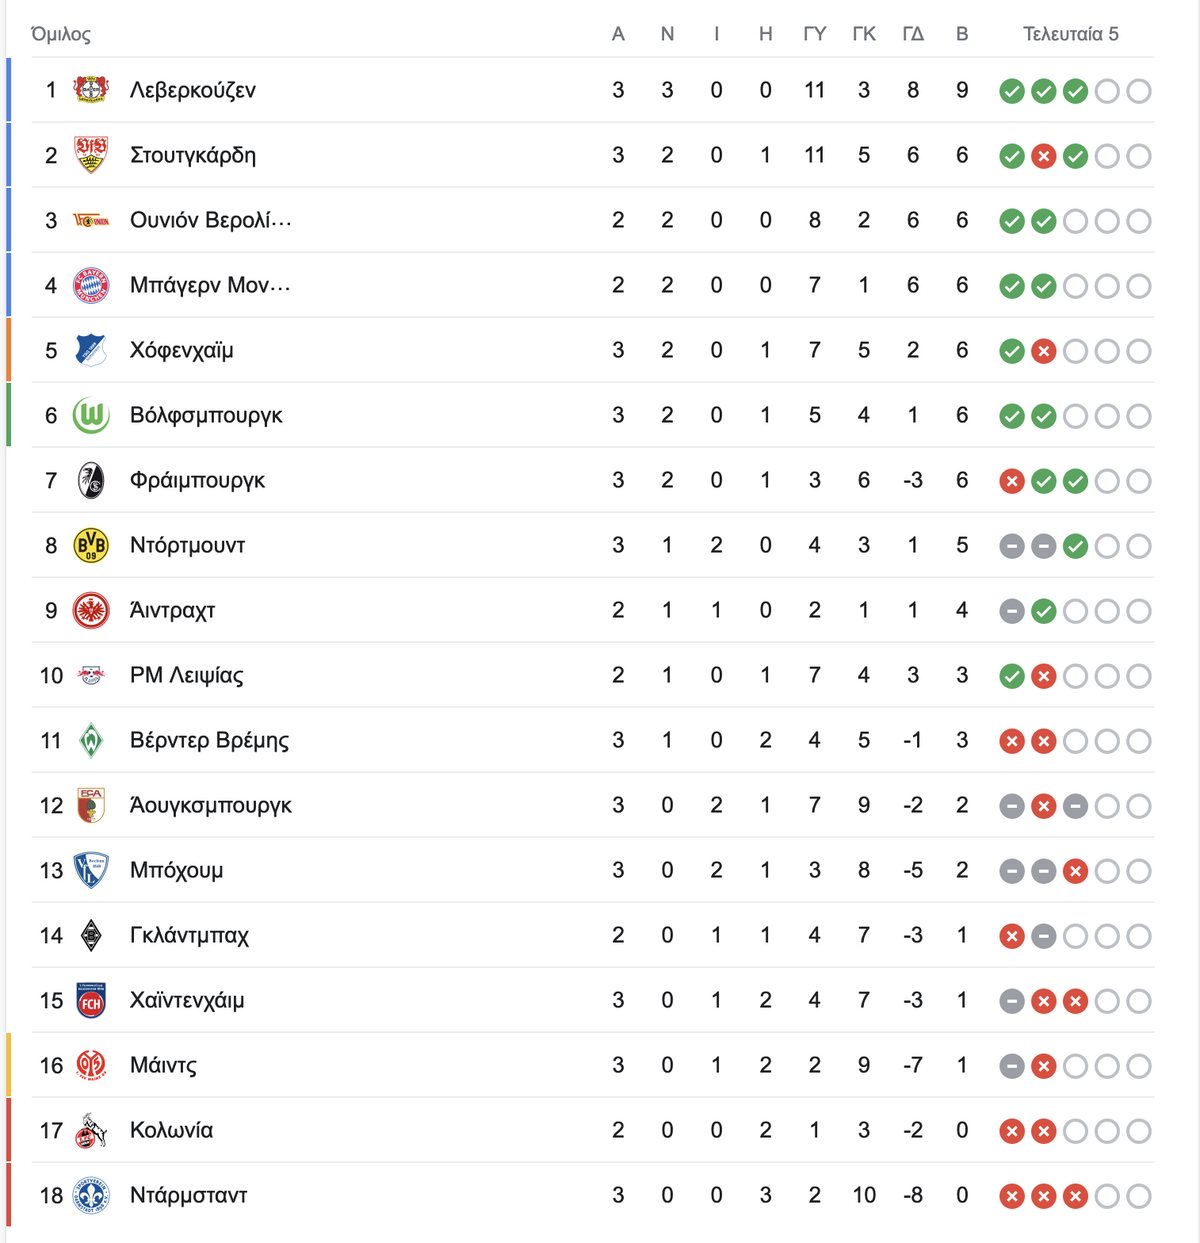The width and height of the screenshot is (1200, 1243).
Task: Click the Bayern Munich club logo
Action: pos(91,285)
